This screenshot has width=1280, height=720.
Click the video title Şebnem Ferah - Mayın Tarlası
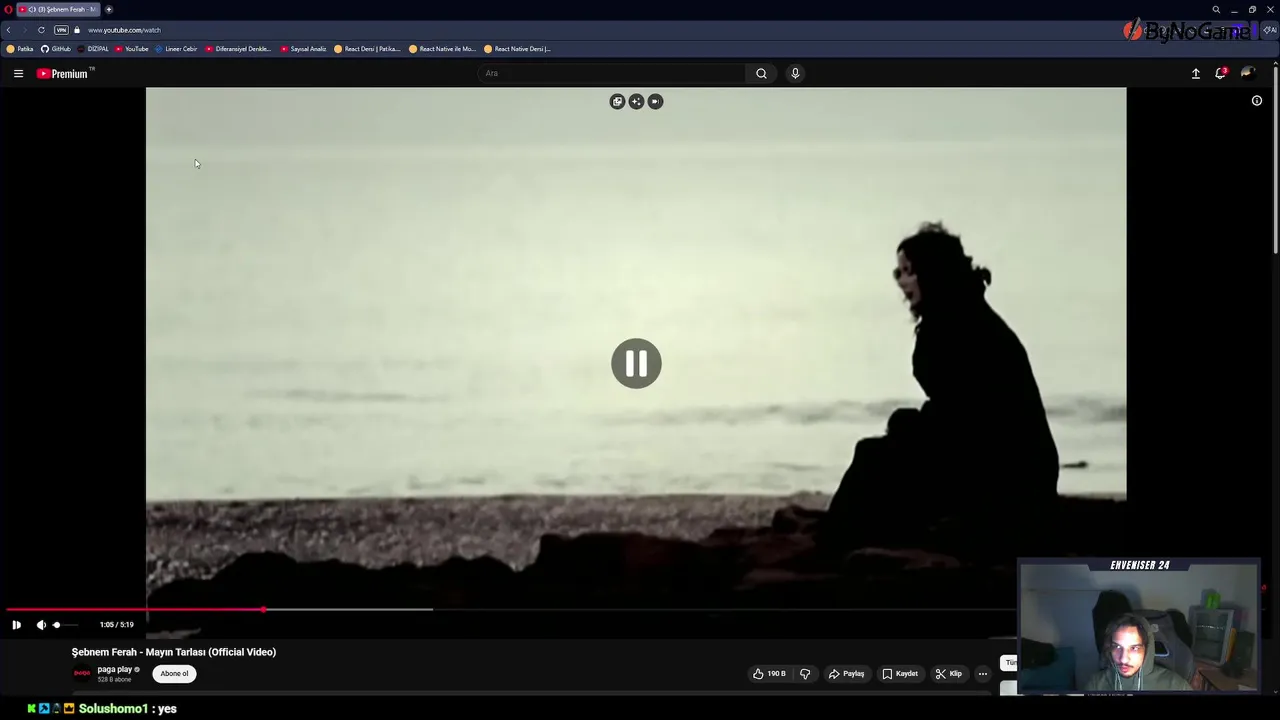click(174, 652)
